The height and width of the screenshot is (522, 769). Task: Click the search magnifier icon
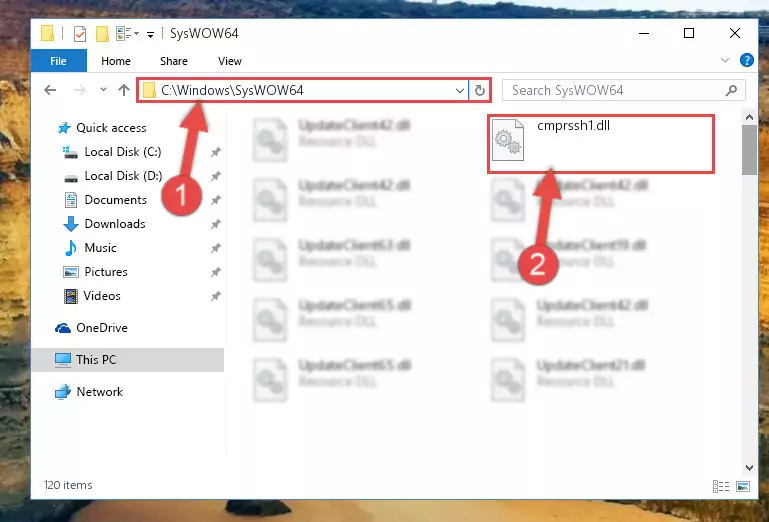coord(731,90)
